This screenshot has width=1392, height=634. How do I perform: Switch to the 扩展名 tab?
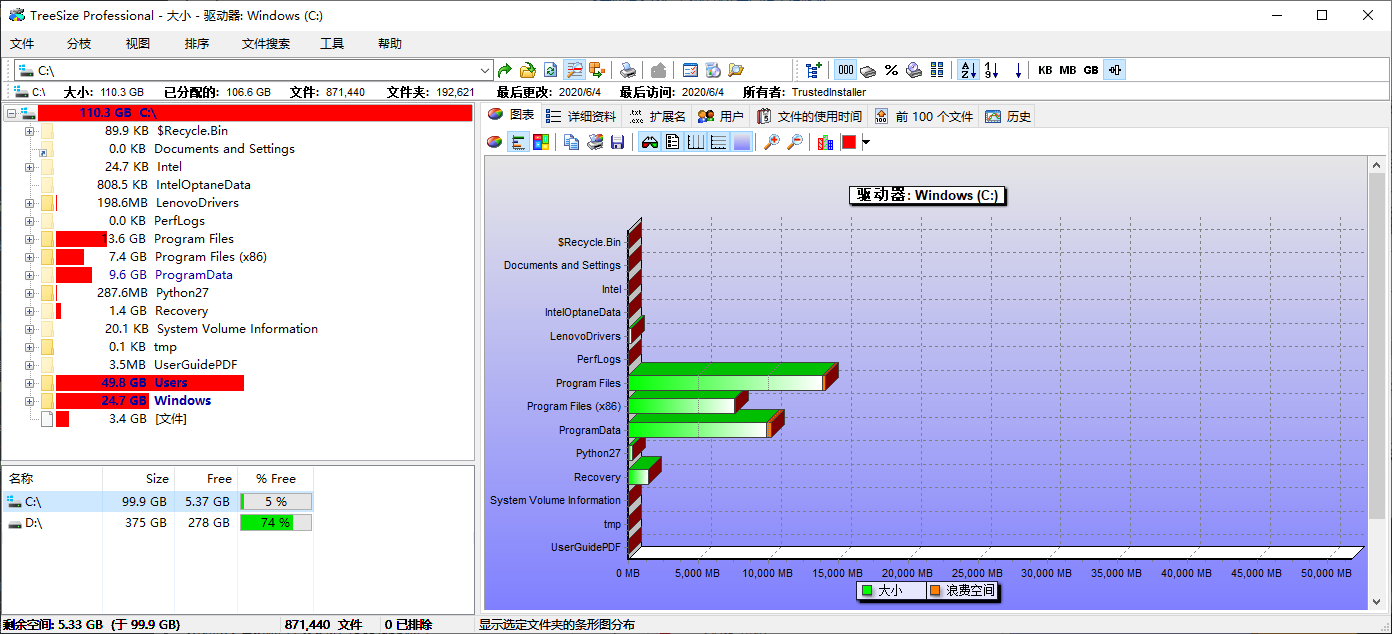pyautogui.click(x=657, y=116)
